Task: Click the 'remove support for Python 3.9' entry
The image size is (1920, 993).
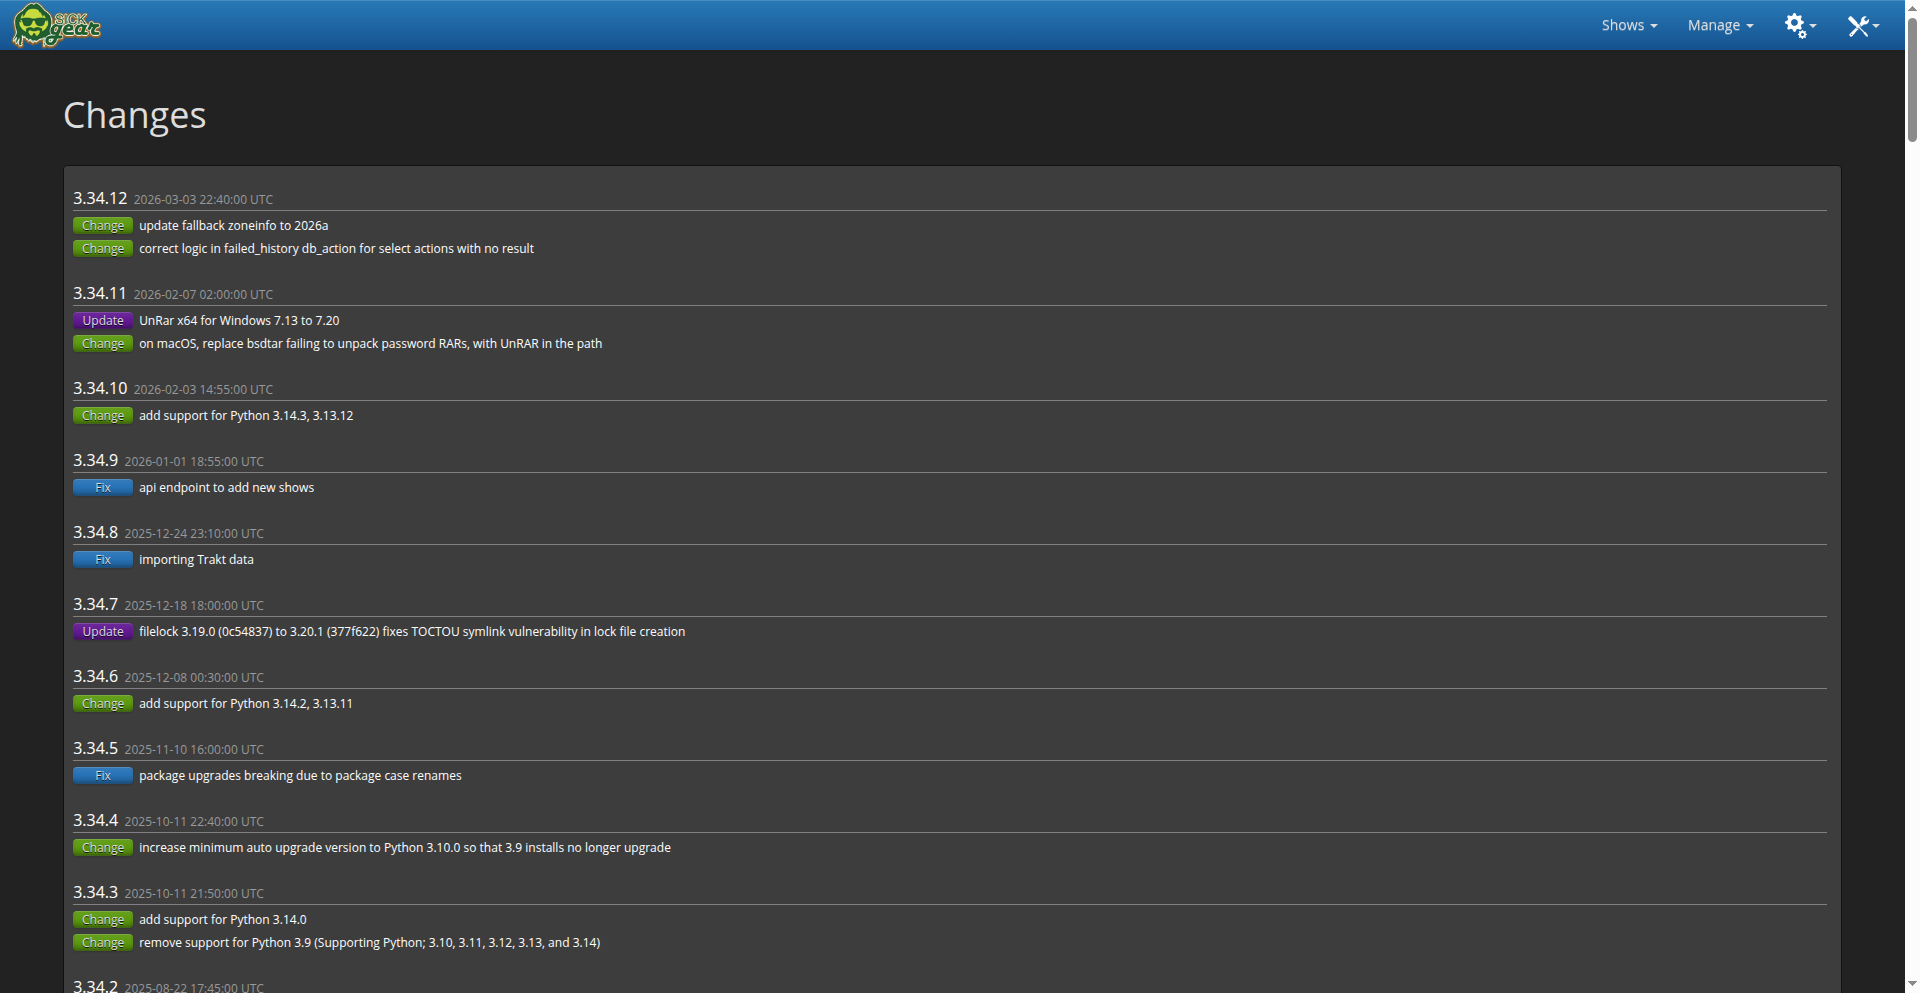Action: 369,943
